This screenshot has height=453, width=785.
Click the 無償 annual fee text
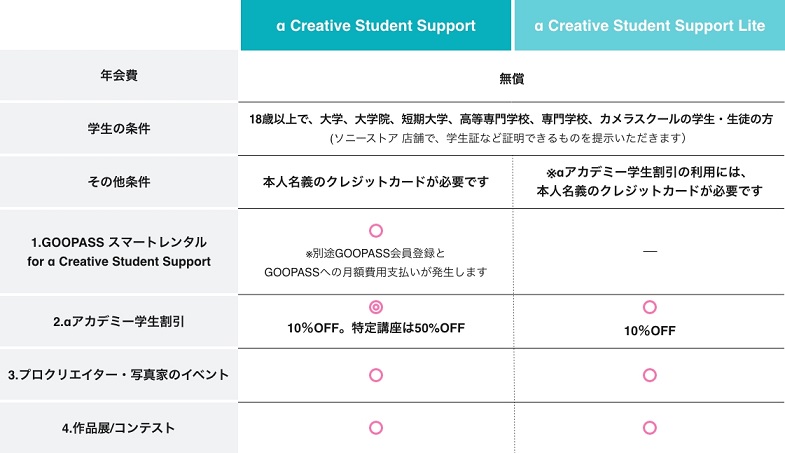[x=512, y=77]
